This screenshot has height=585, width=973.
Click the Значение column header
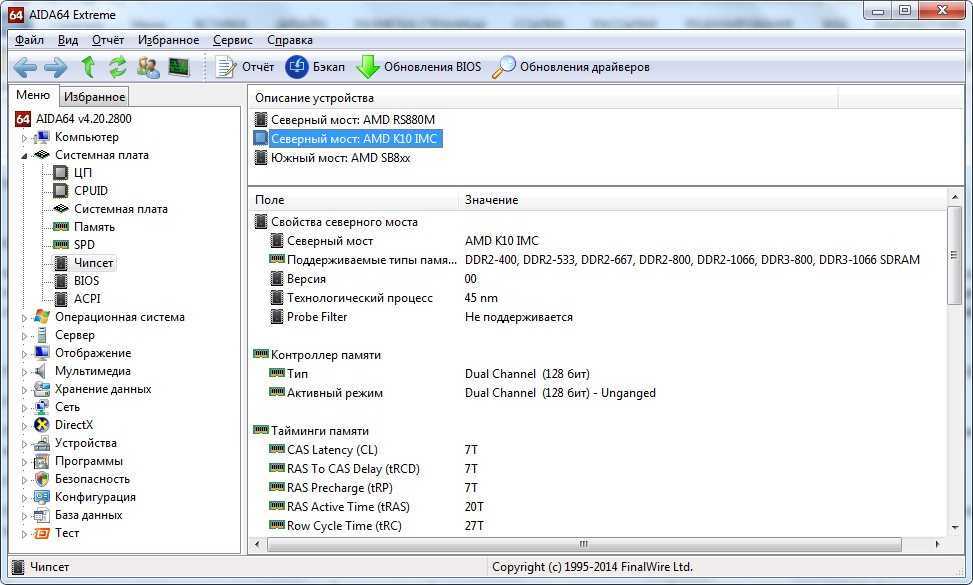(x=703, y=200)
